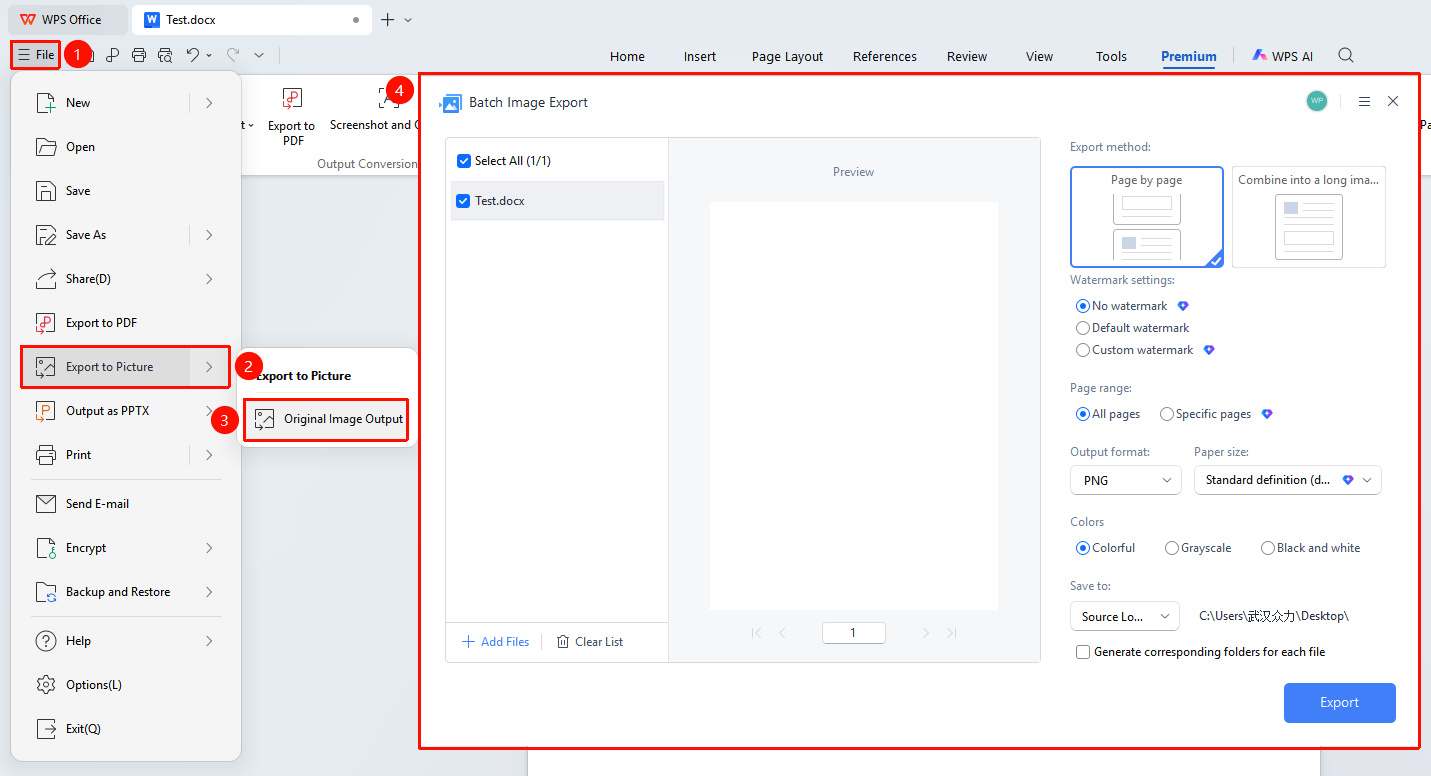1431x776 pixels.
Task: Open the dialog's hamburger menu icon
Action: coord(1364,101)
